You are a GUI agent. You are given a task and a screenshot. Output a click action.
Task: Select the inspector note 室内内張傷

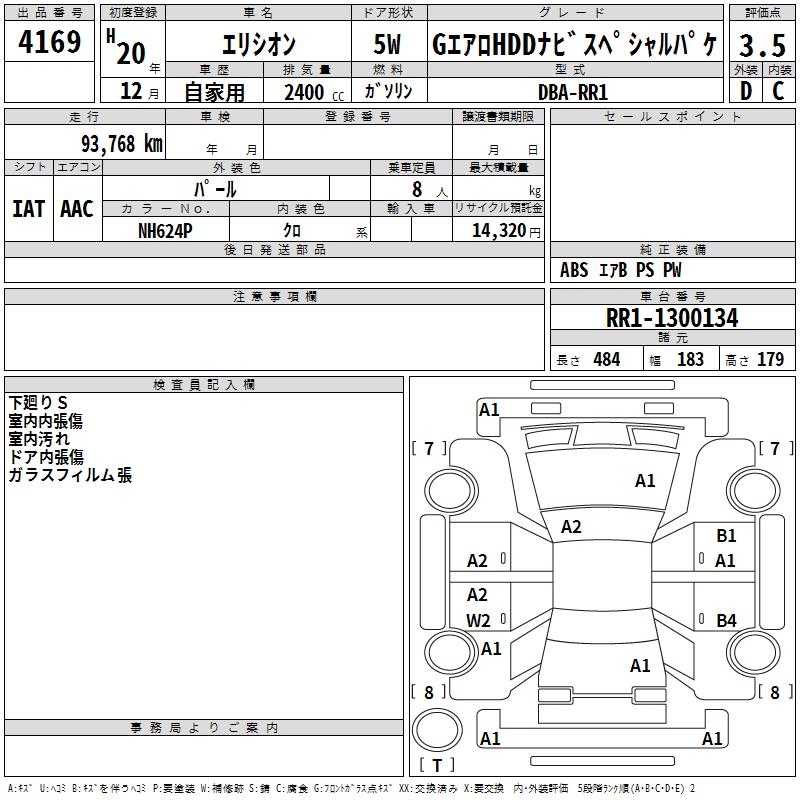(45, 421)
